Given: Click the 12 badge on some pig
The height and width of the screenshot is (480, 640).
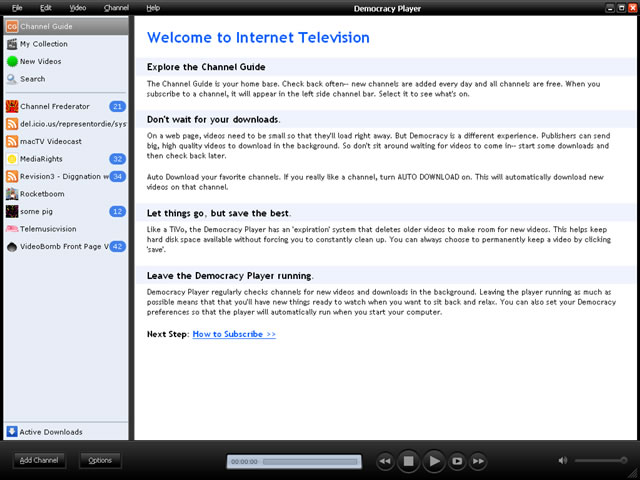Looking at the screenshot, I should pos(118,211).
